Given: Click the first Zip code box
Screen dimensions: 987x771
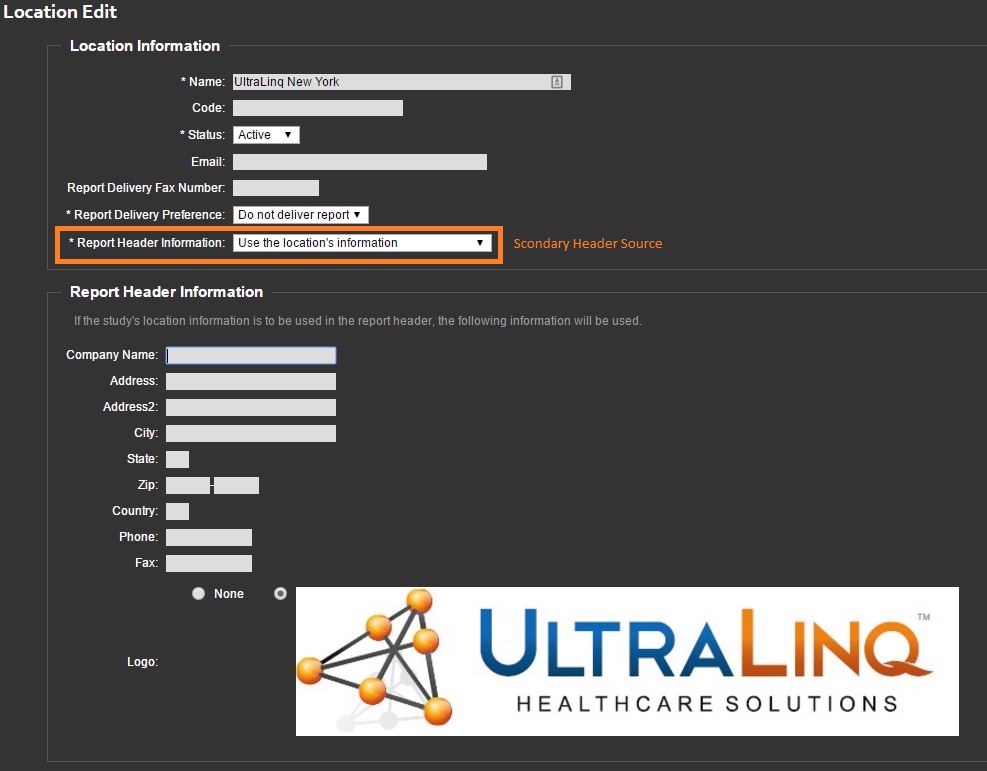Looking at the screenshot, I should click(188, 485).
